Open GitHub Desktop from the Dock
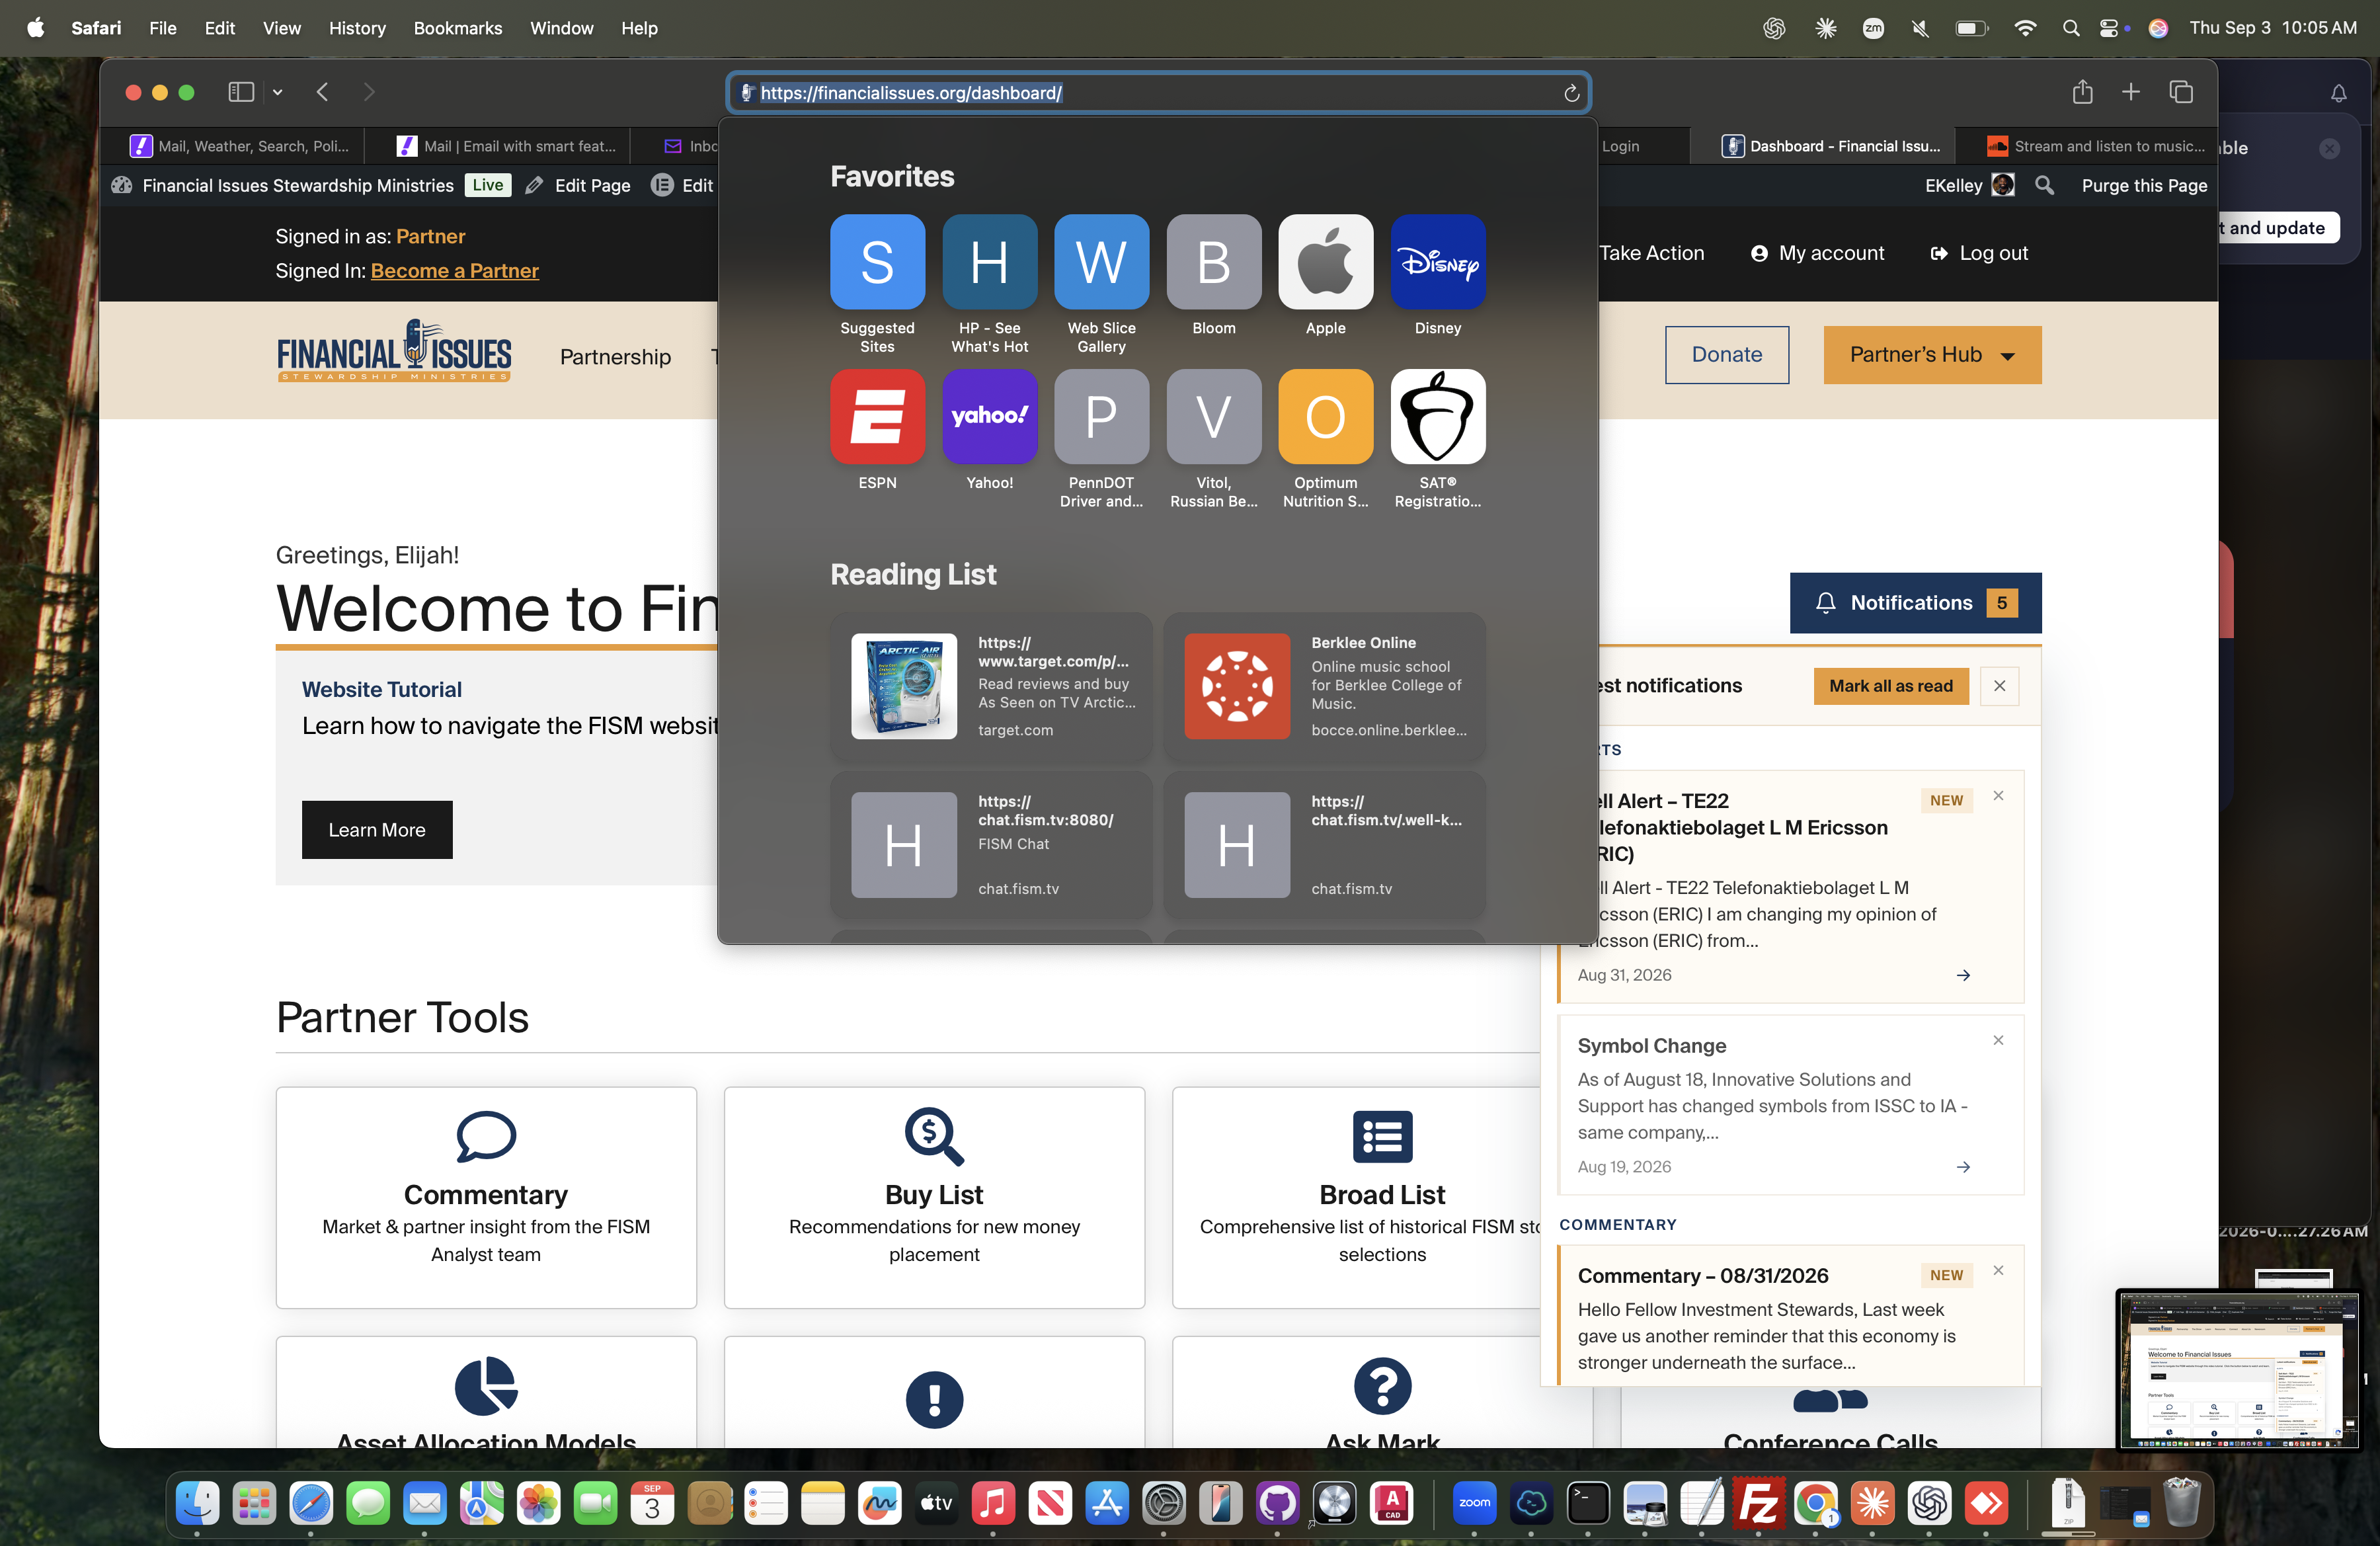This screenshot has width=2380, height=1546. click(x=1277, y=1502)
